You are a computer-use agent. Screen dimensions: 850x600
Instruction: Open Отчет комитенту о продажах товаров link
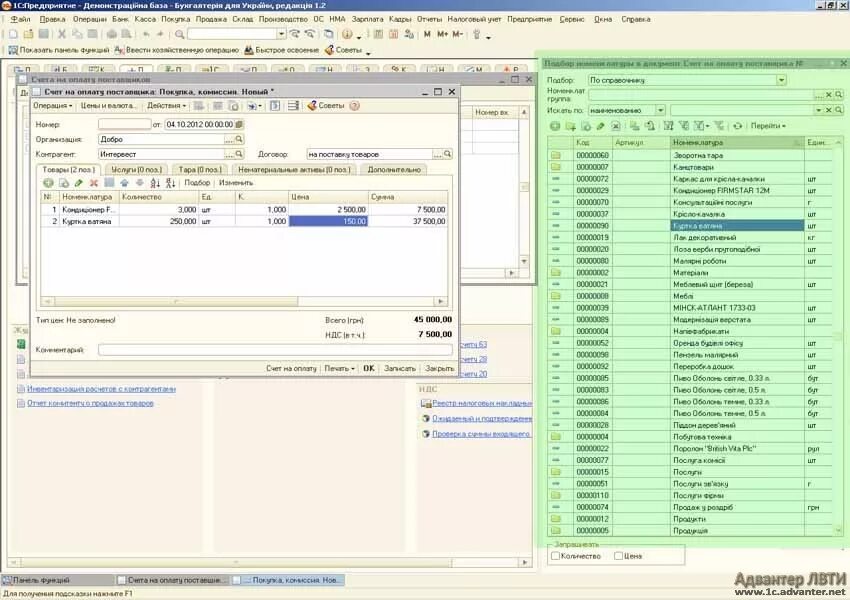pyautogui.click(x=90, y=403)
